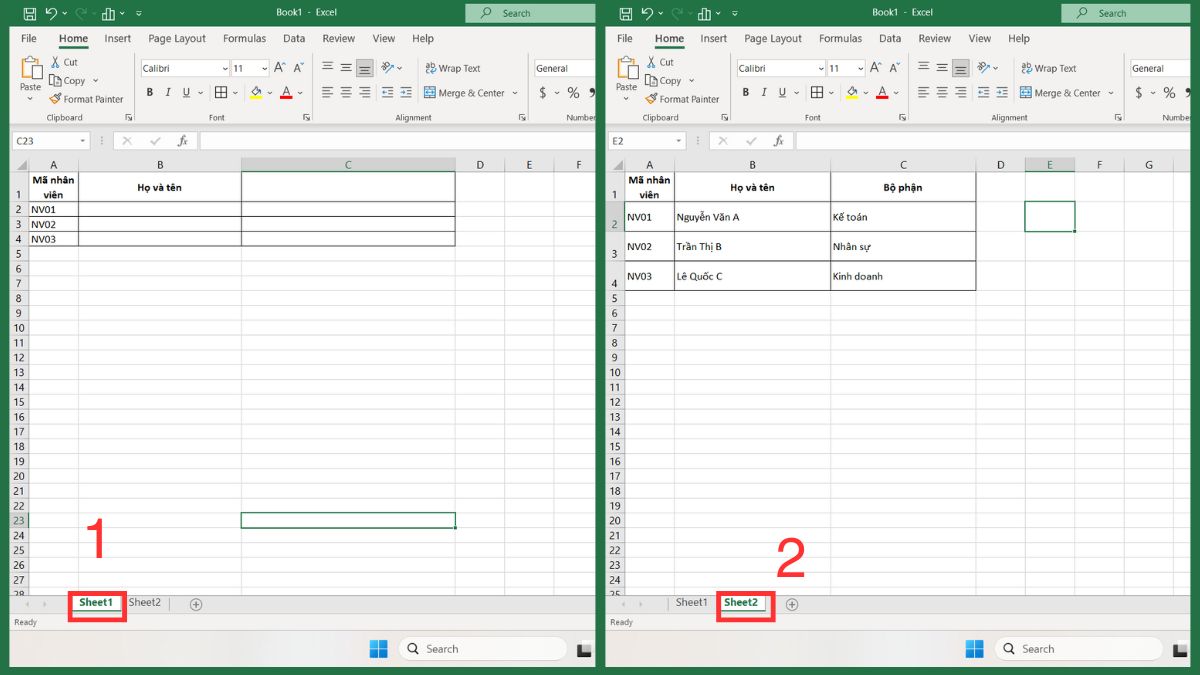Switch to Insert tab in left Excel window
Screen dimensions: 1200x675
pyautogui.click(x=118, y=38)
